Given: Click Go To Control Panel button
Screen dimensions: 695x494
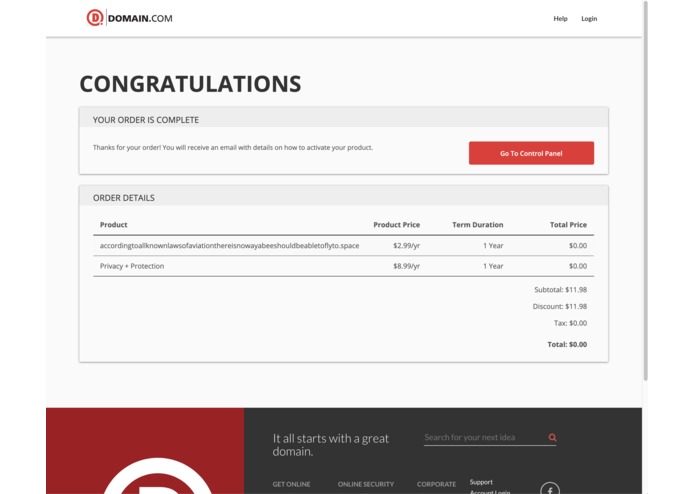Looking at the screenshot, I should coord(531,153).
